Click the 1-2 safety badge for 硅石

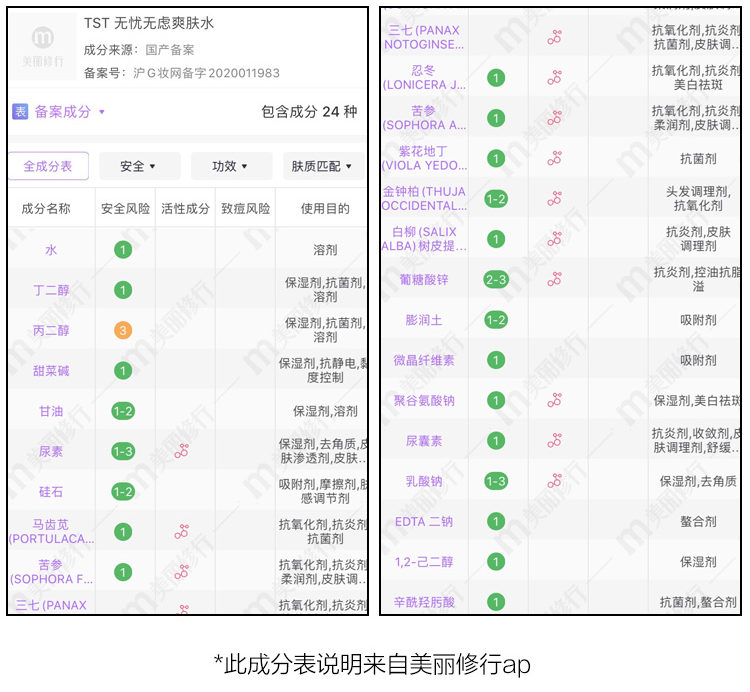pos(123,492)
